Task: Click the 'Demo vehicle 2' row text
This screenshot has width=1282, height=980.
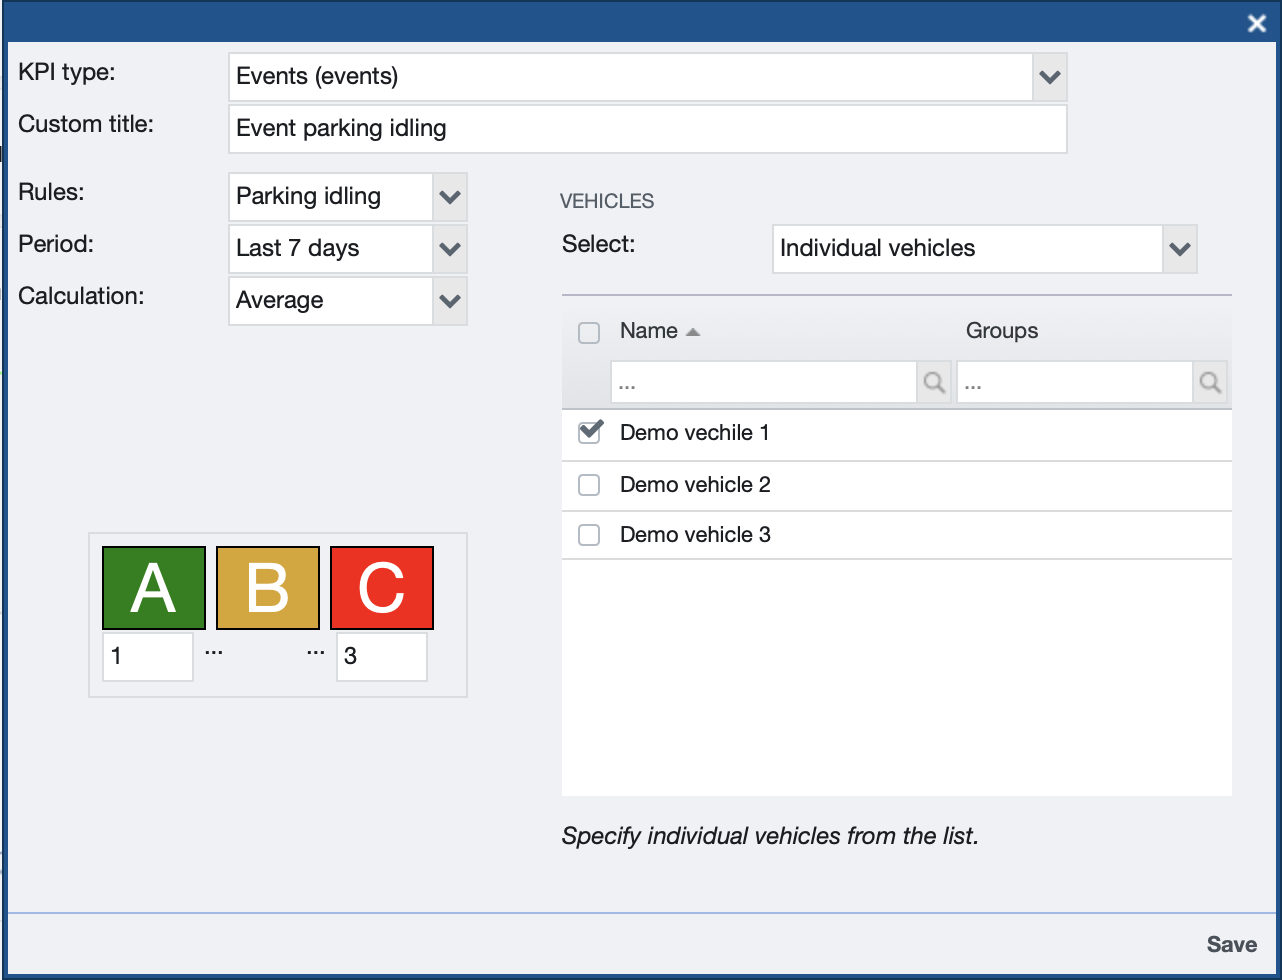Action: click(x=695, y=485)
